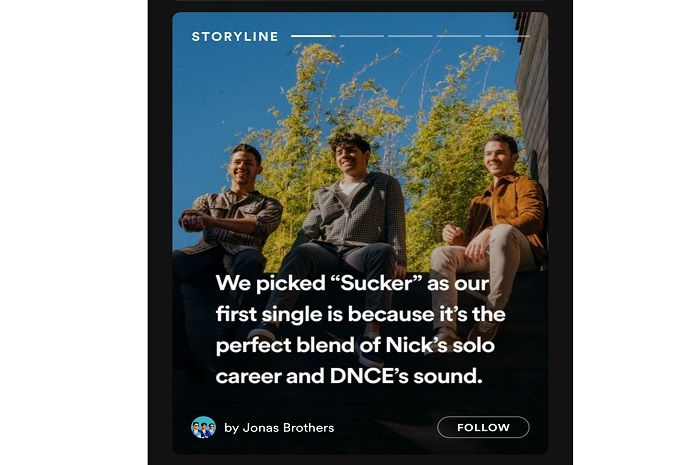Jump to the second storyline progress segment
Image resolution: width=700 pixels, height=465 pixels.
362,36
